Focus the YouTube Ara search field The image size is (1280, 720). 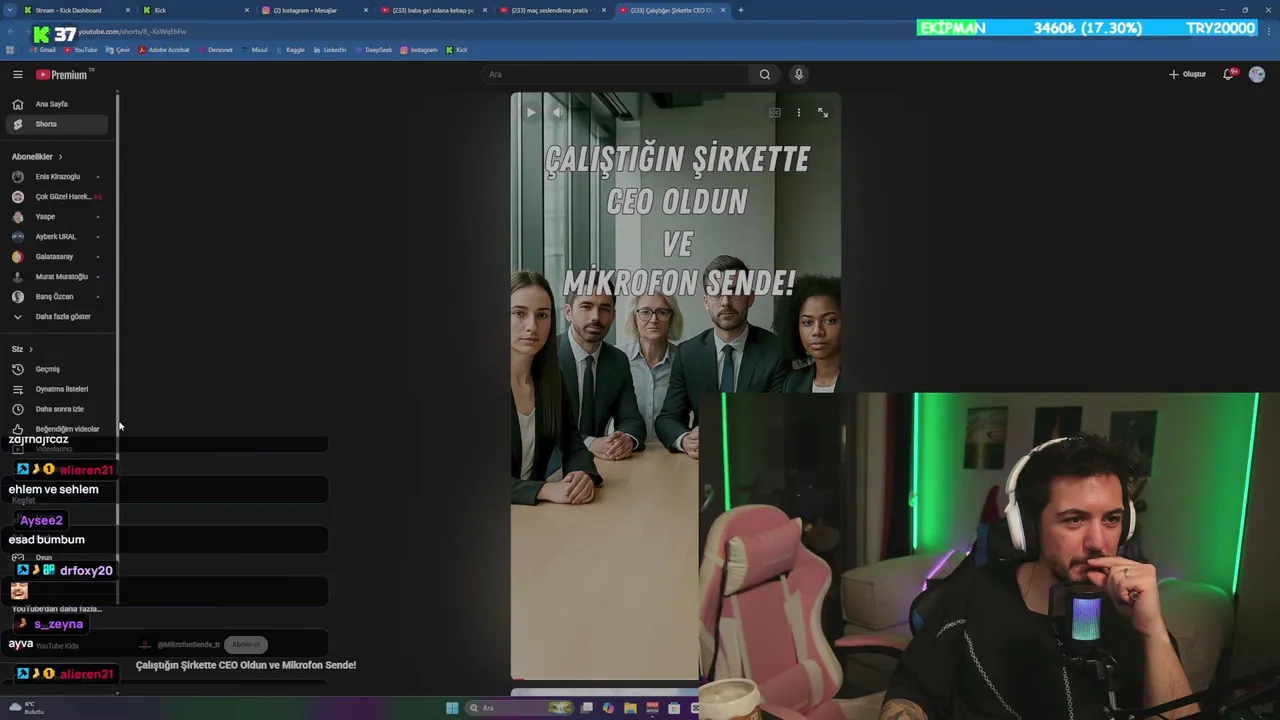click(615, 74)
